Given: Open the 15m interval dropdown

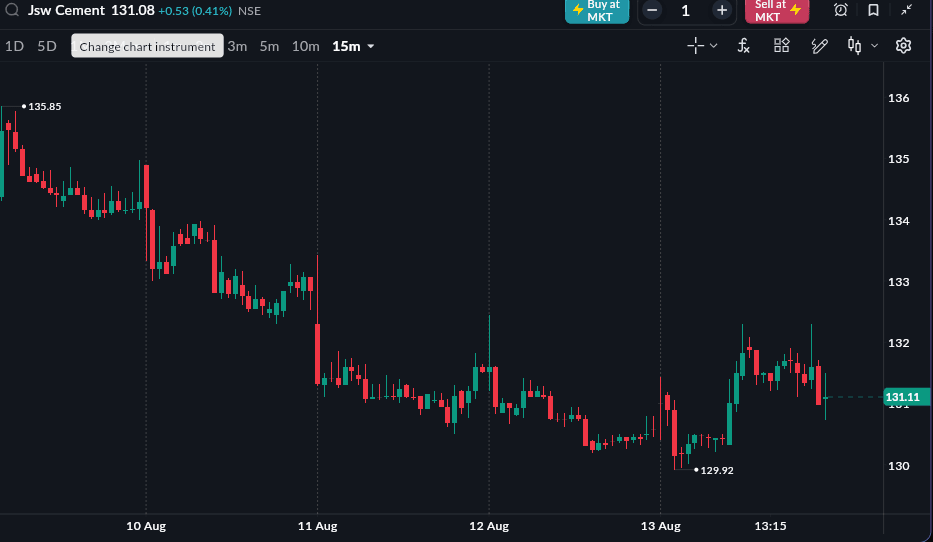Looking at the screenshot, I should pyautogui.click(x=353, y=46).
